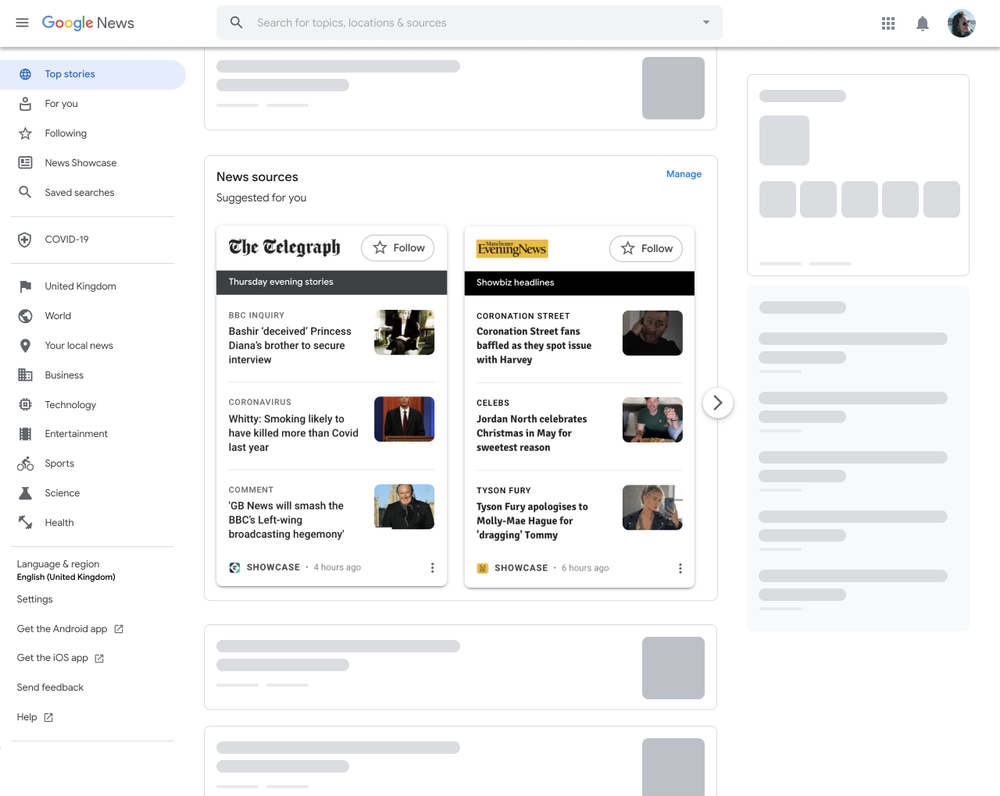Open more options on Telegraph card

click(432, 568)
